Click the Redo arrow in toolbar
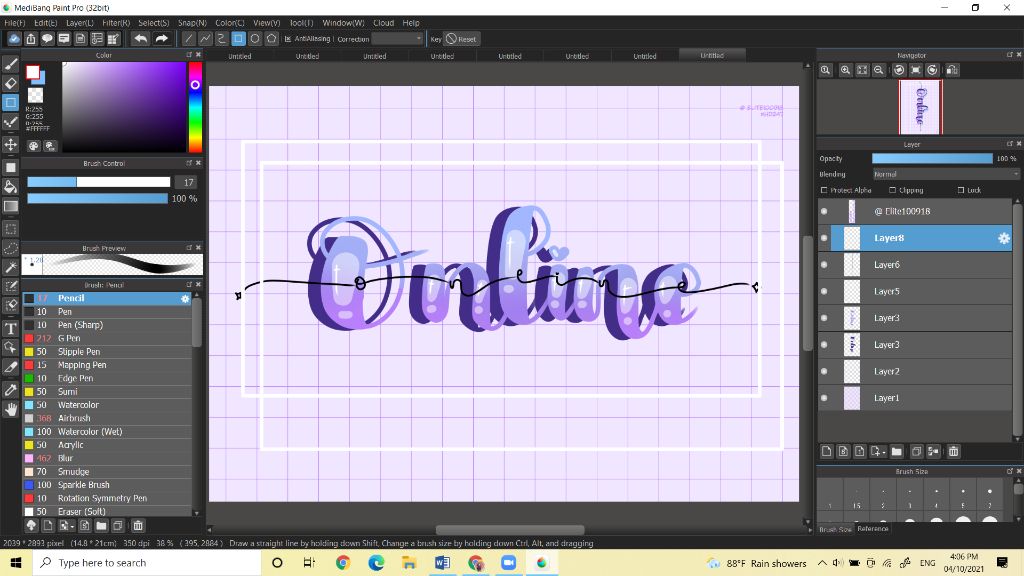This screenshot has width=1024, height=576. click(x=161, y=39)
